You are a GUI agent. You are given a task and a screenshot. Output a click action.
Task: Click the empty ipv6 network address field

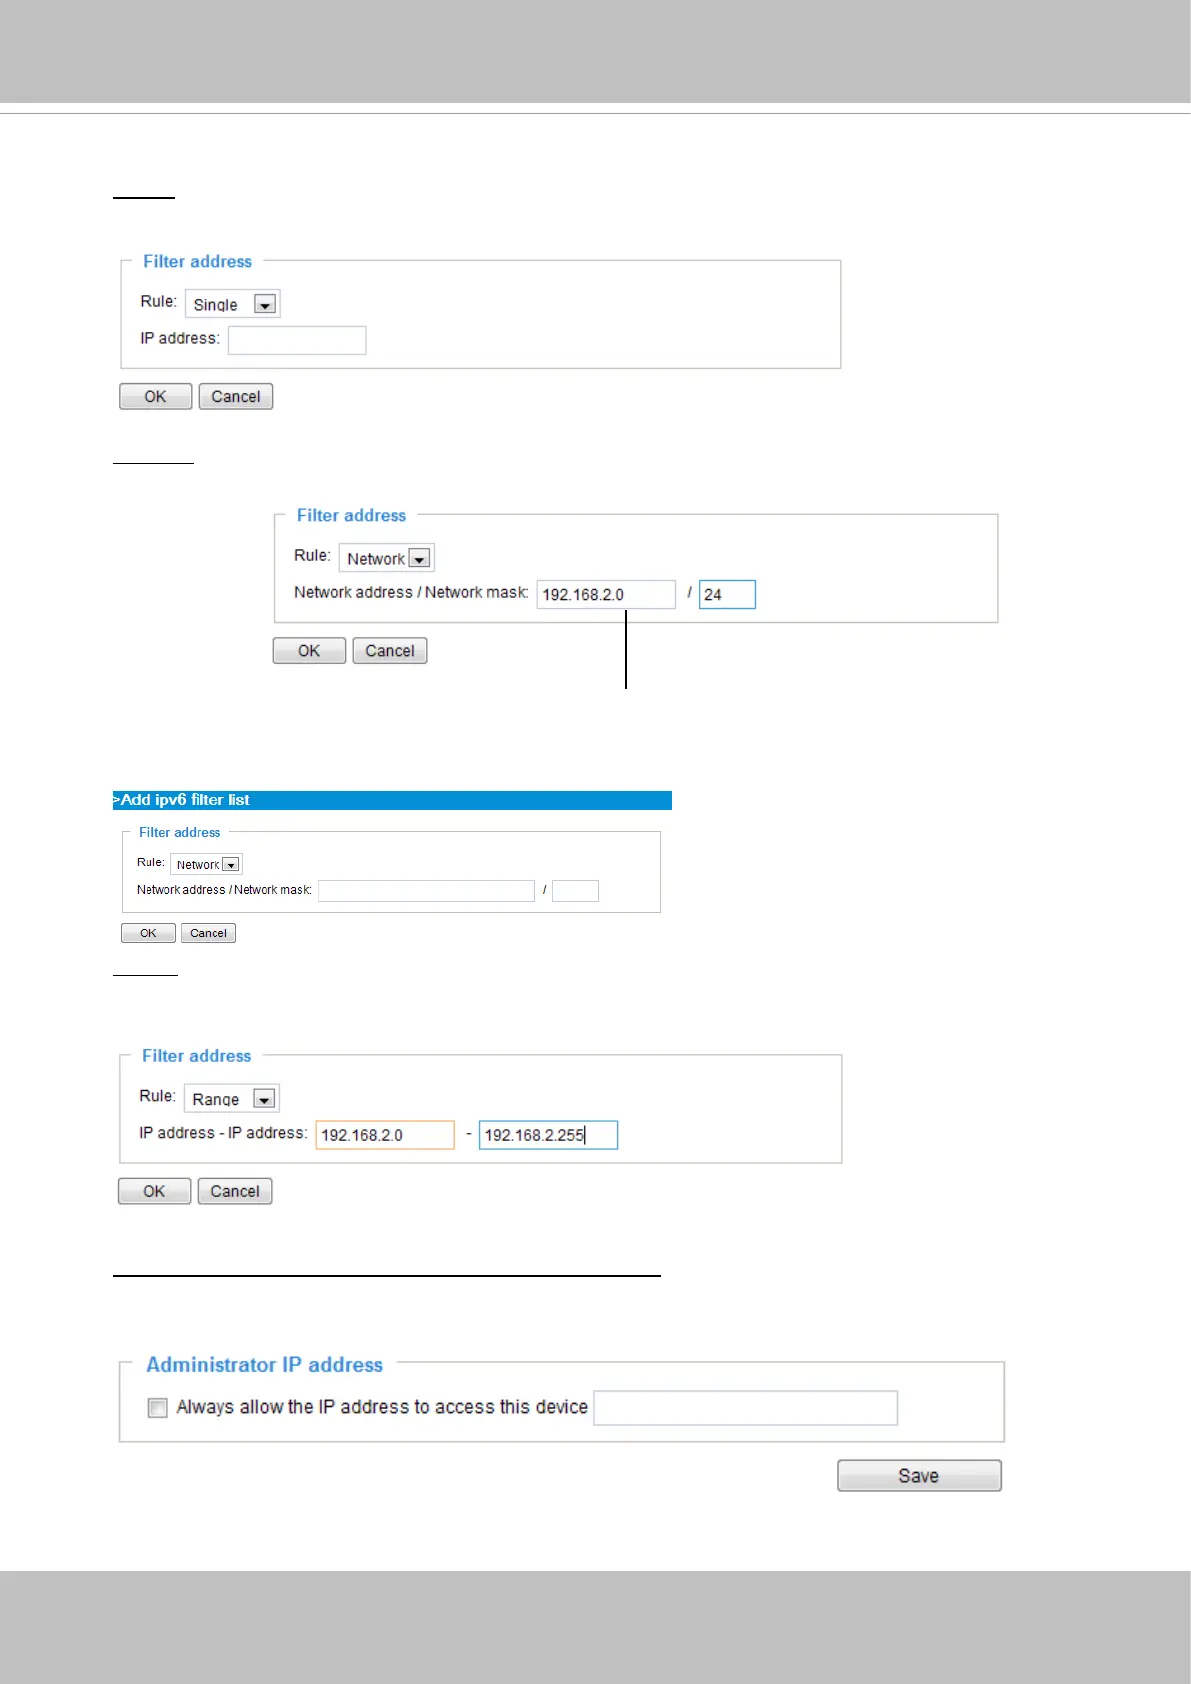point(426,891)
